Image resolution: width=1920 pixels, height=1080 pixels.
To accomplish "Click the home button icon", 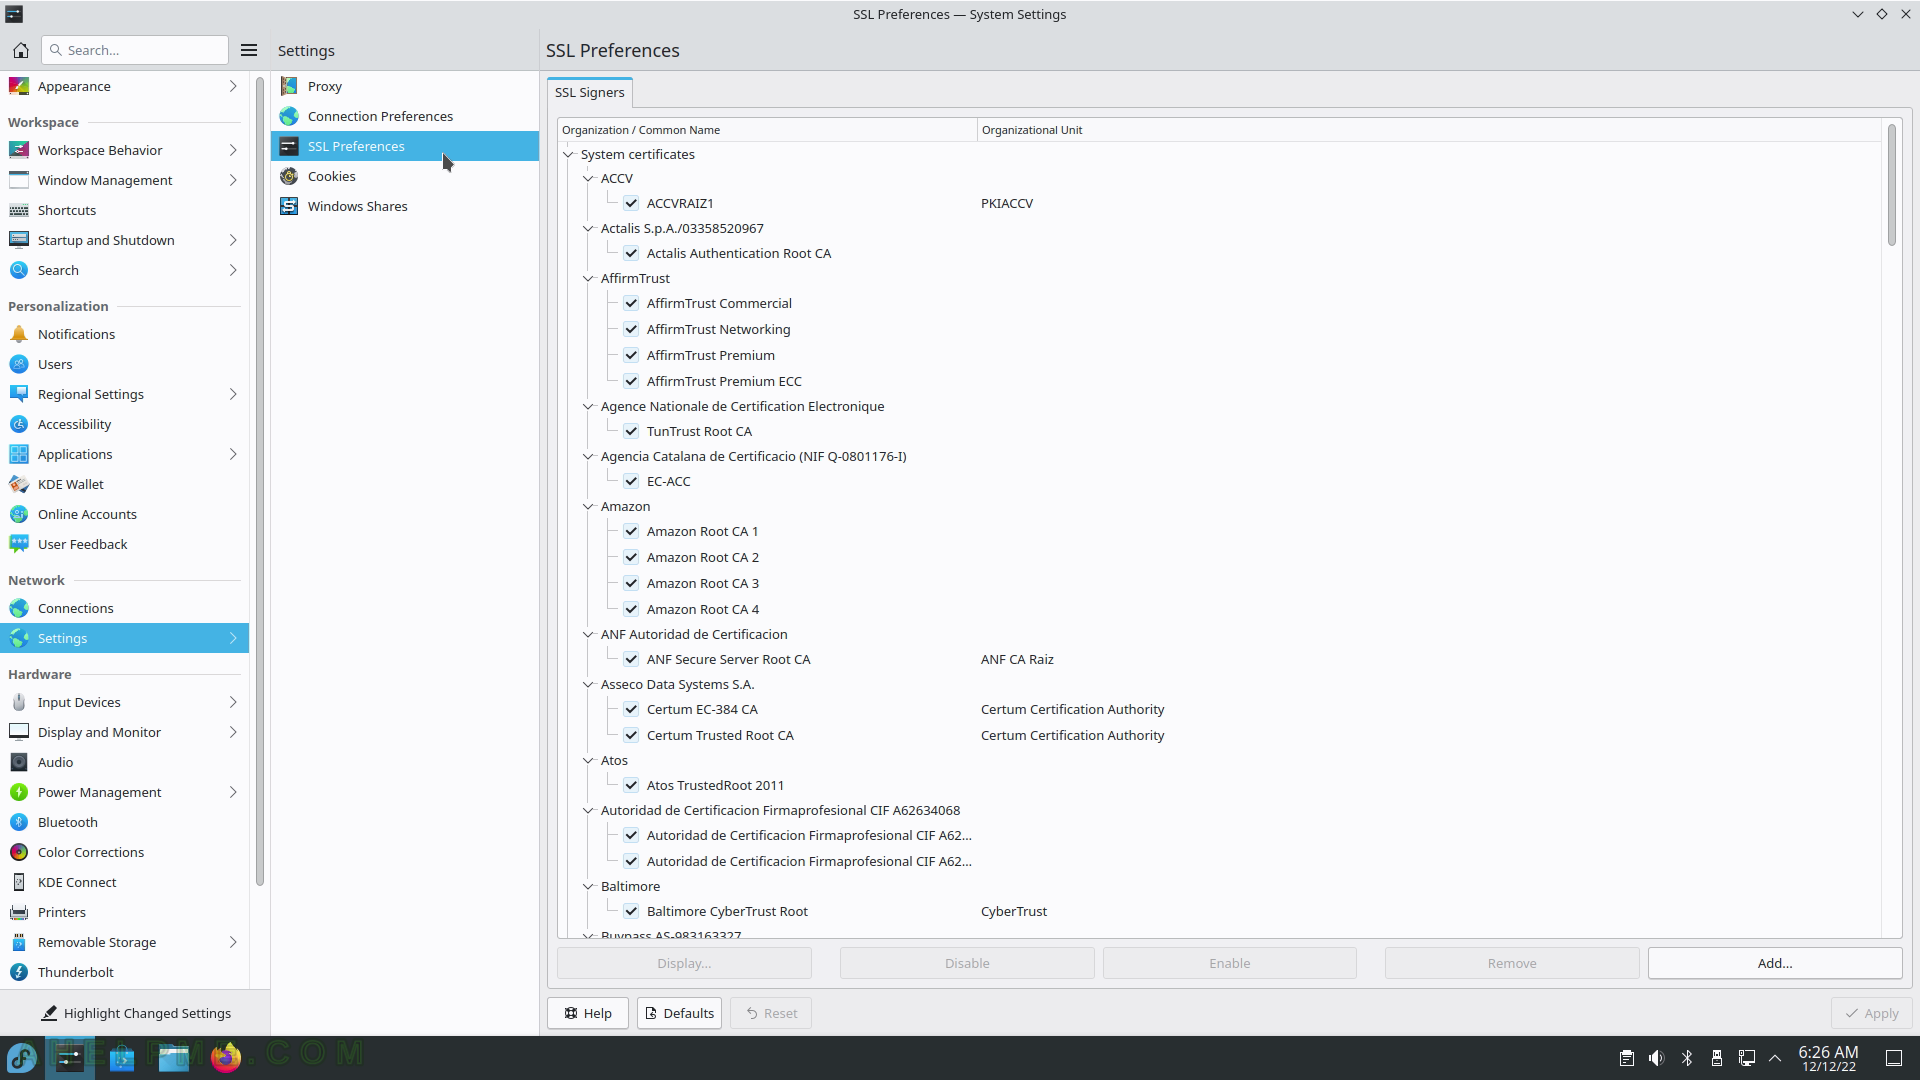I will point(20,50).
